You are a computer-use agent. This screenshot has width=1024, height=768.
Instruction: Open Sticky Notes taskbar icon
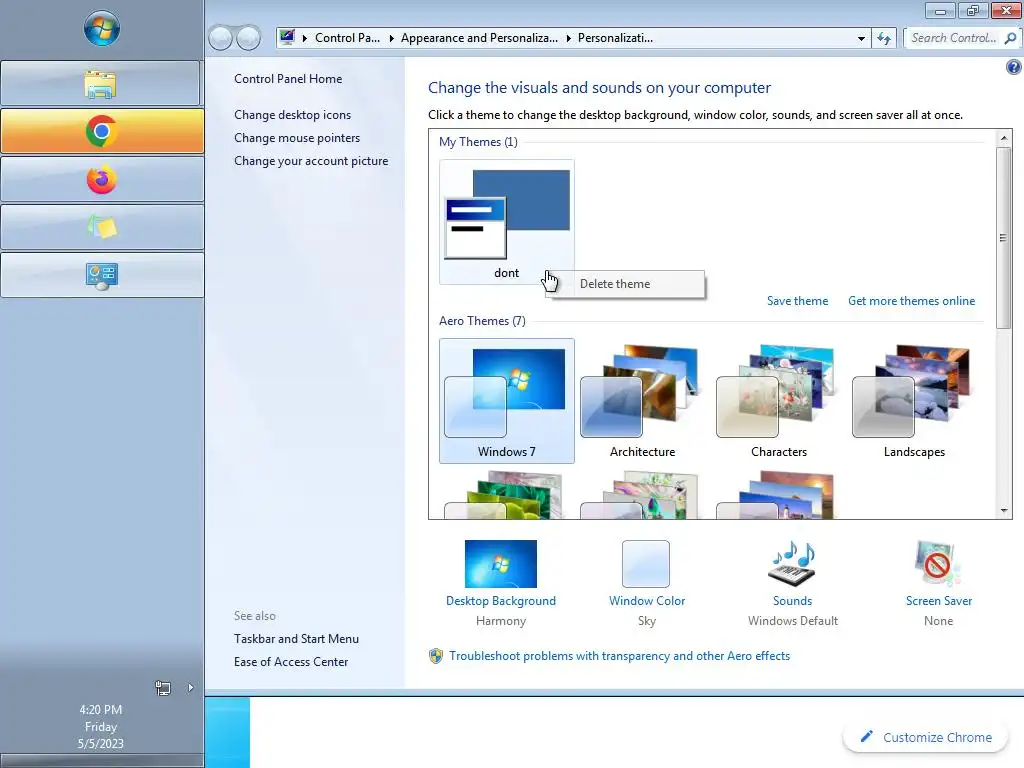102,227
